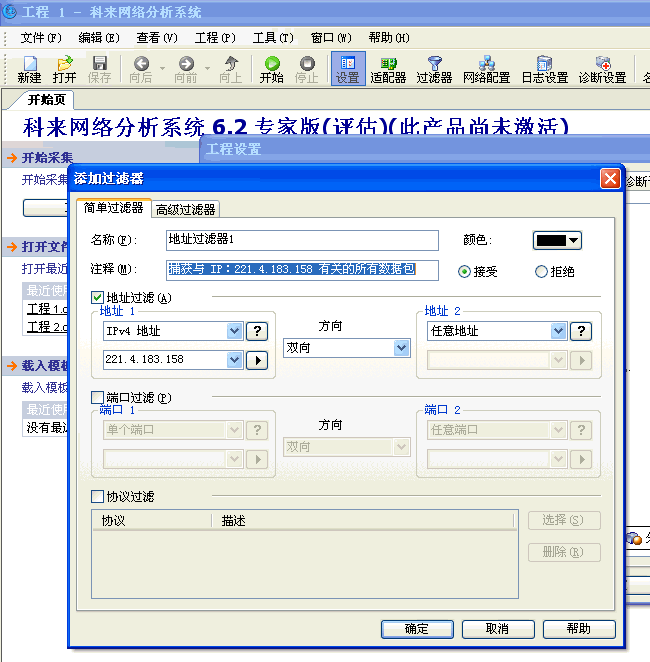650x662 pixels.
Task: Open the 颜色 color dropdown swatch
Action: [557, 241]
